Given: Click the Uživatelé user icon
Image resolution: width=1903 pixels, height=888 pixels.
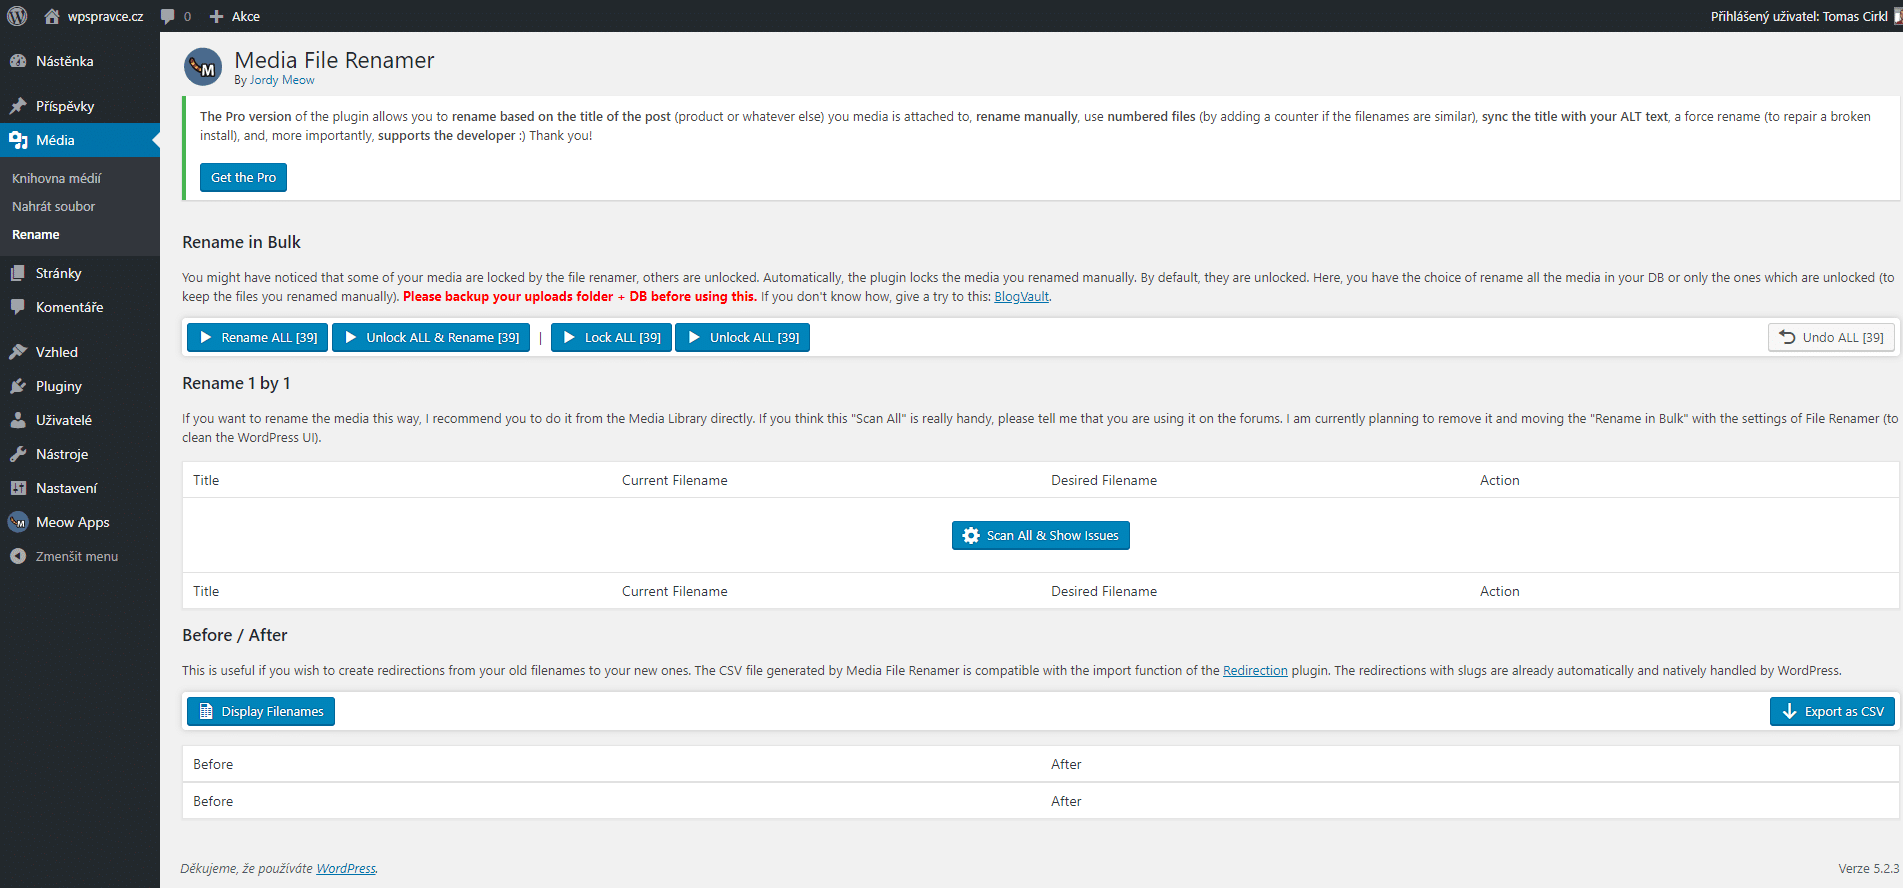Looking at the screenshot, I should point(18,420).
